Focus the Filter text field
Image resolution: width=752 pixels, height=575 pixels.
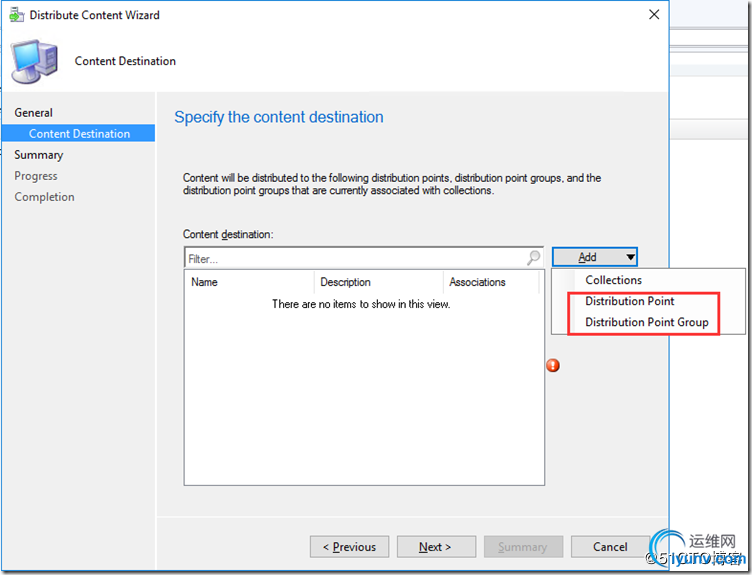tap(355, 258)
